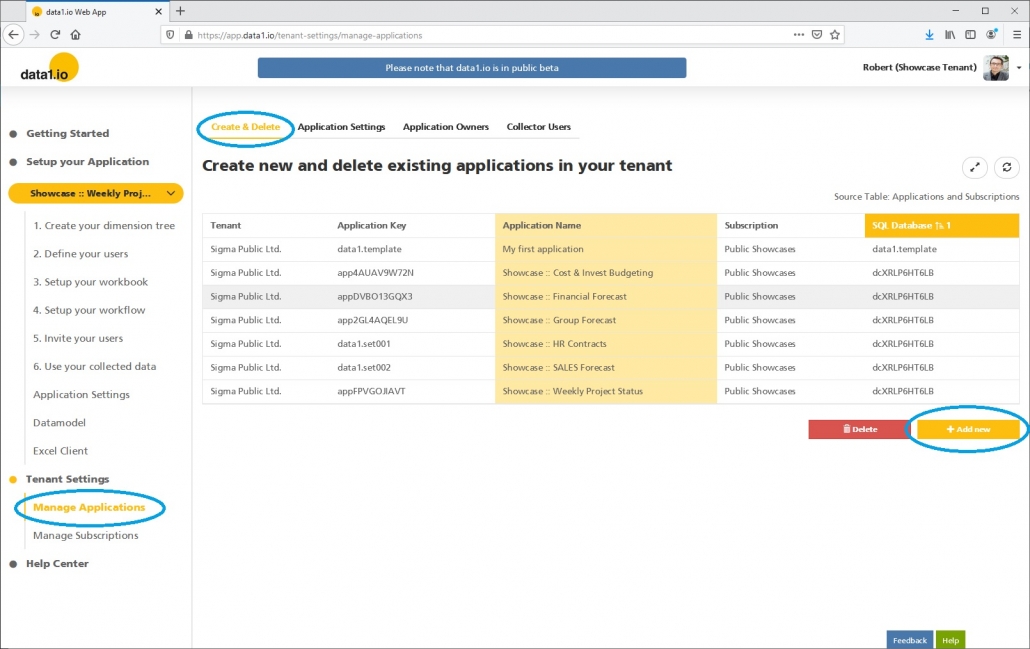Screen dimensions: 1030x649
Task: Open the Feedback button
Action: pos(909,640)
